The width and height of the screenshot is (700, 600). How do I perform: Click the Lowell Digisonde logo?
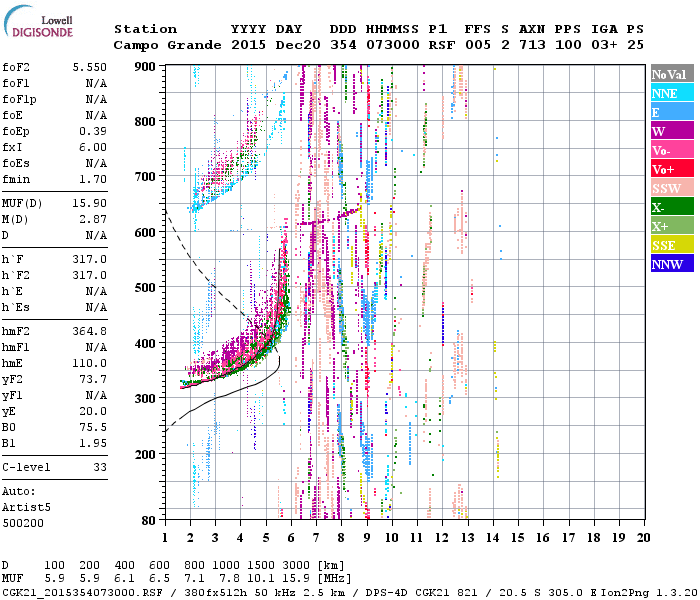pyautogui.click(x=39, y=22)
